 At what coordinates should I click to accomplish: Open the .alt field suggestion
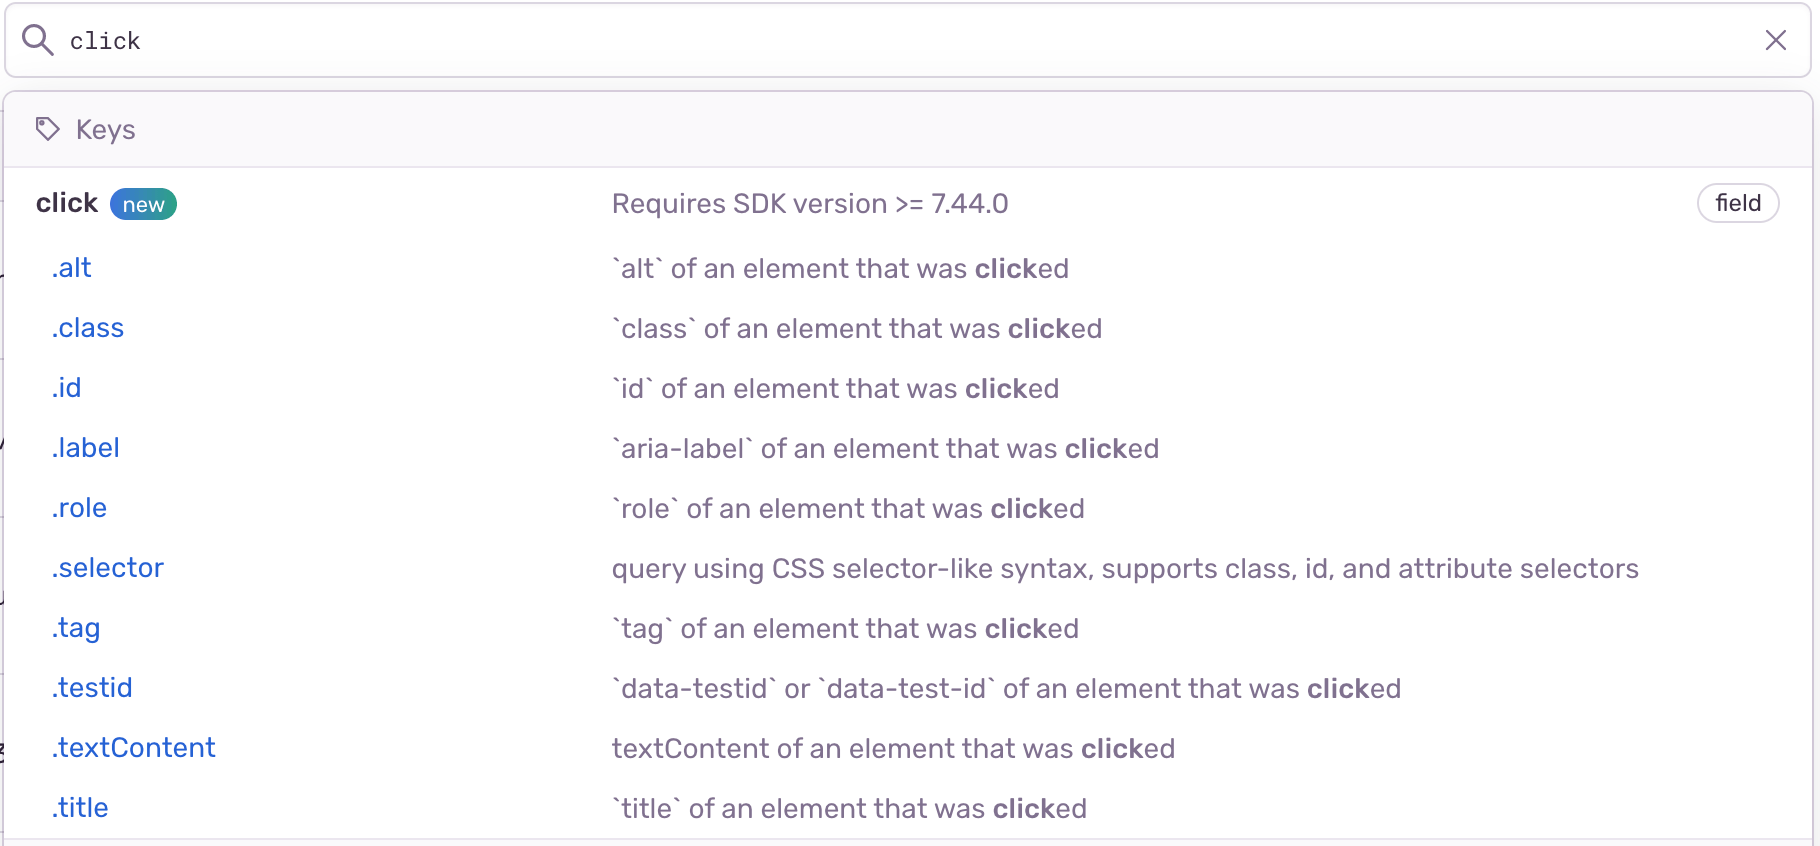[70, 267]
